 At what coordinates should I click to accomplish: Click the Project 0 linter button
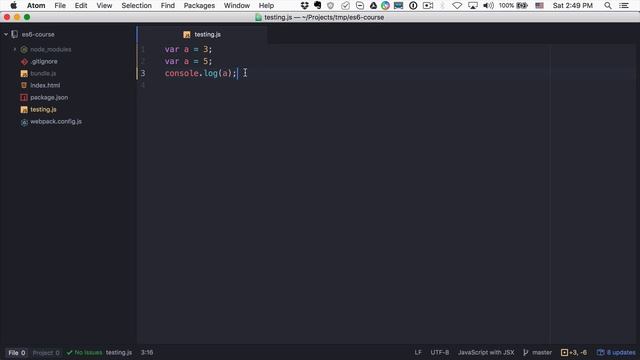pos(46,353)
